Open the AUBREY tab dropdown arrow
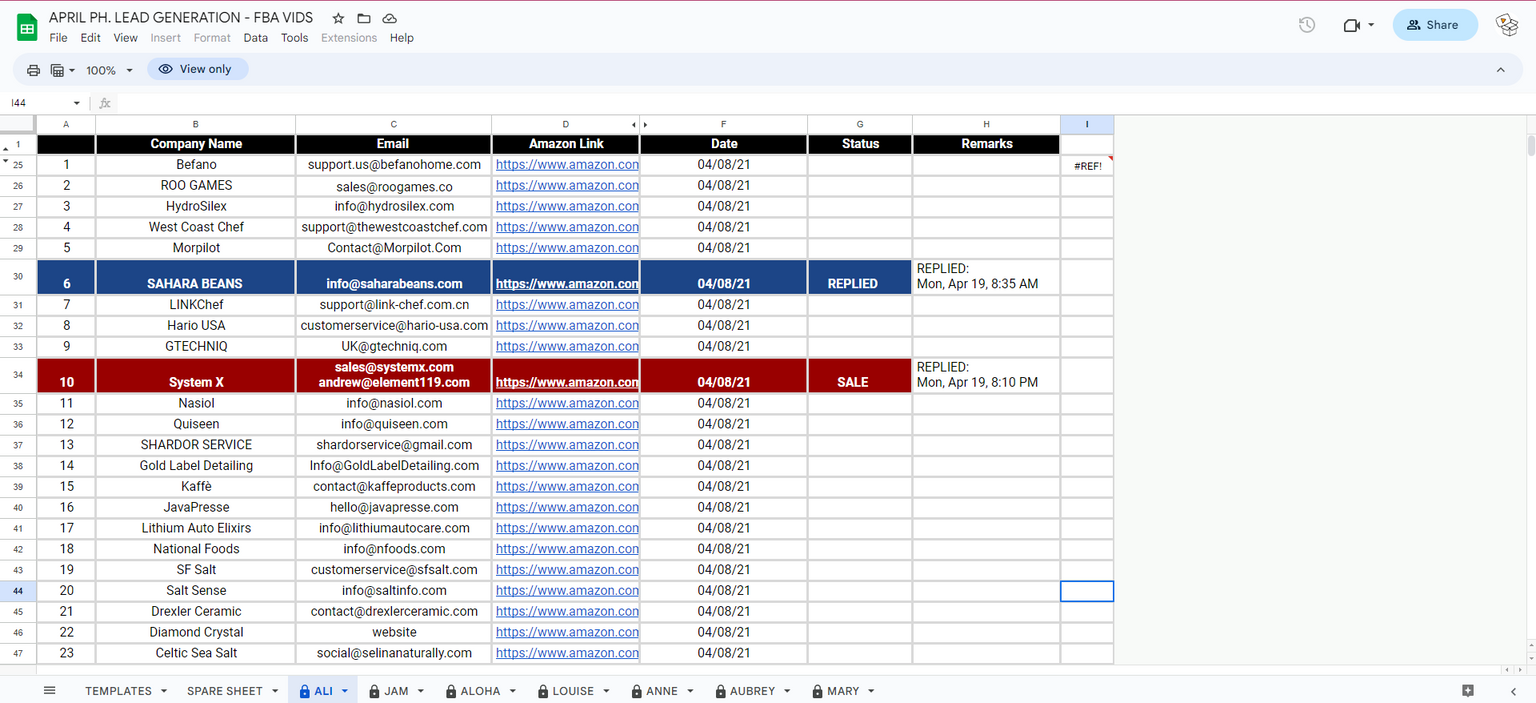 787,691
